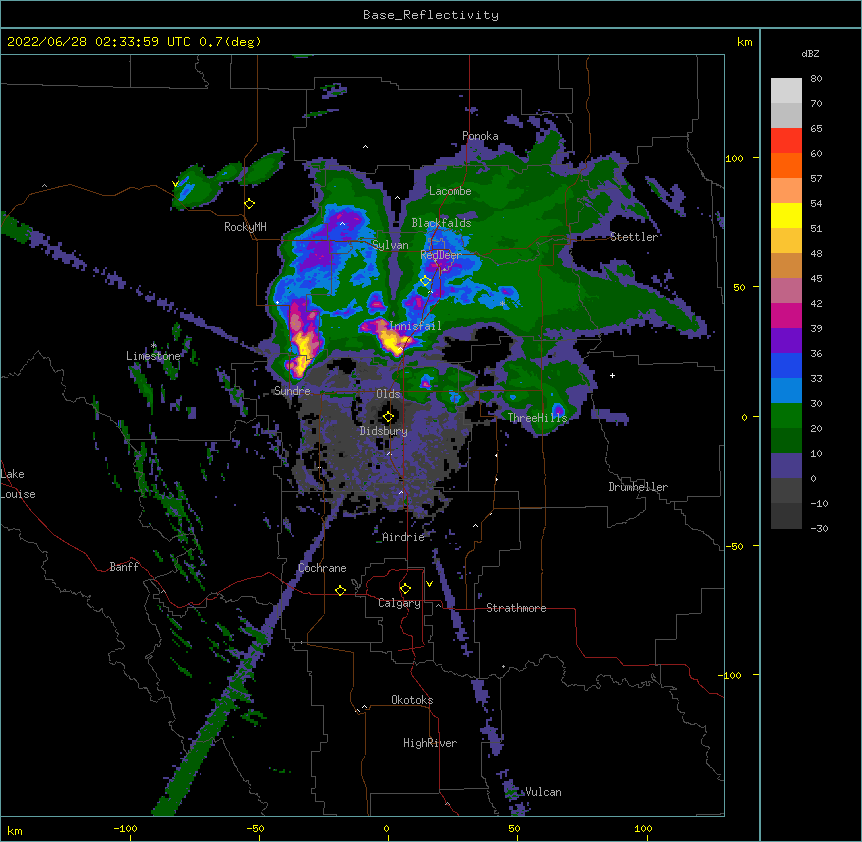Click the Lake Louise label
Viewport: 862px width, 842px height.
click(x=18, y=484)
